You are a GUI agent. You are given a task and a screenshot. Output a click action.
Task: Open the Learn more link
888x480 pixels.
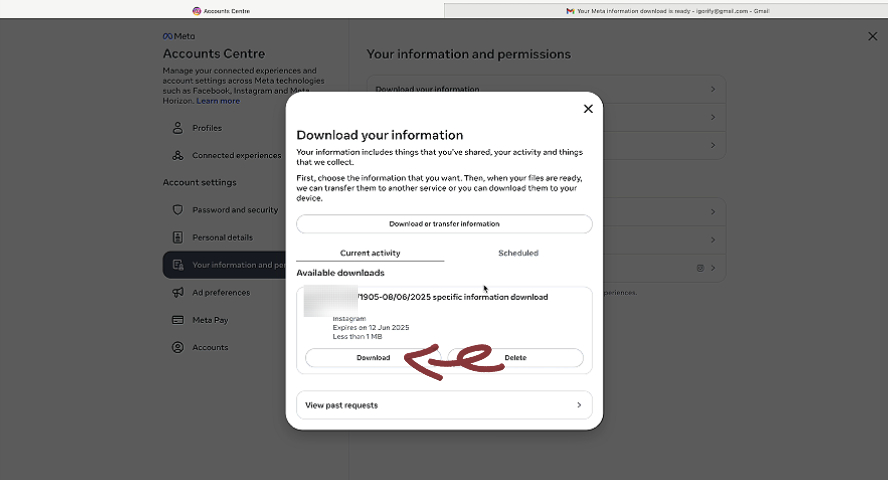pyautogui.click(x=218, y=101)
